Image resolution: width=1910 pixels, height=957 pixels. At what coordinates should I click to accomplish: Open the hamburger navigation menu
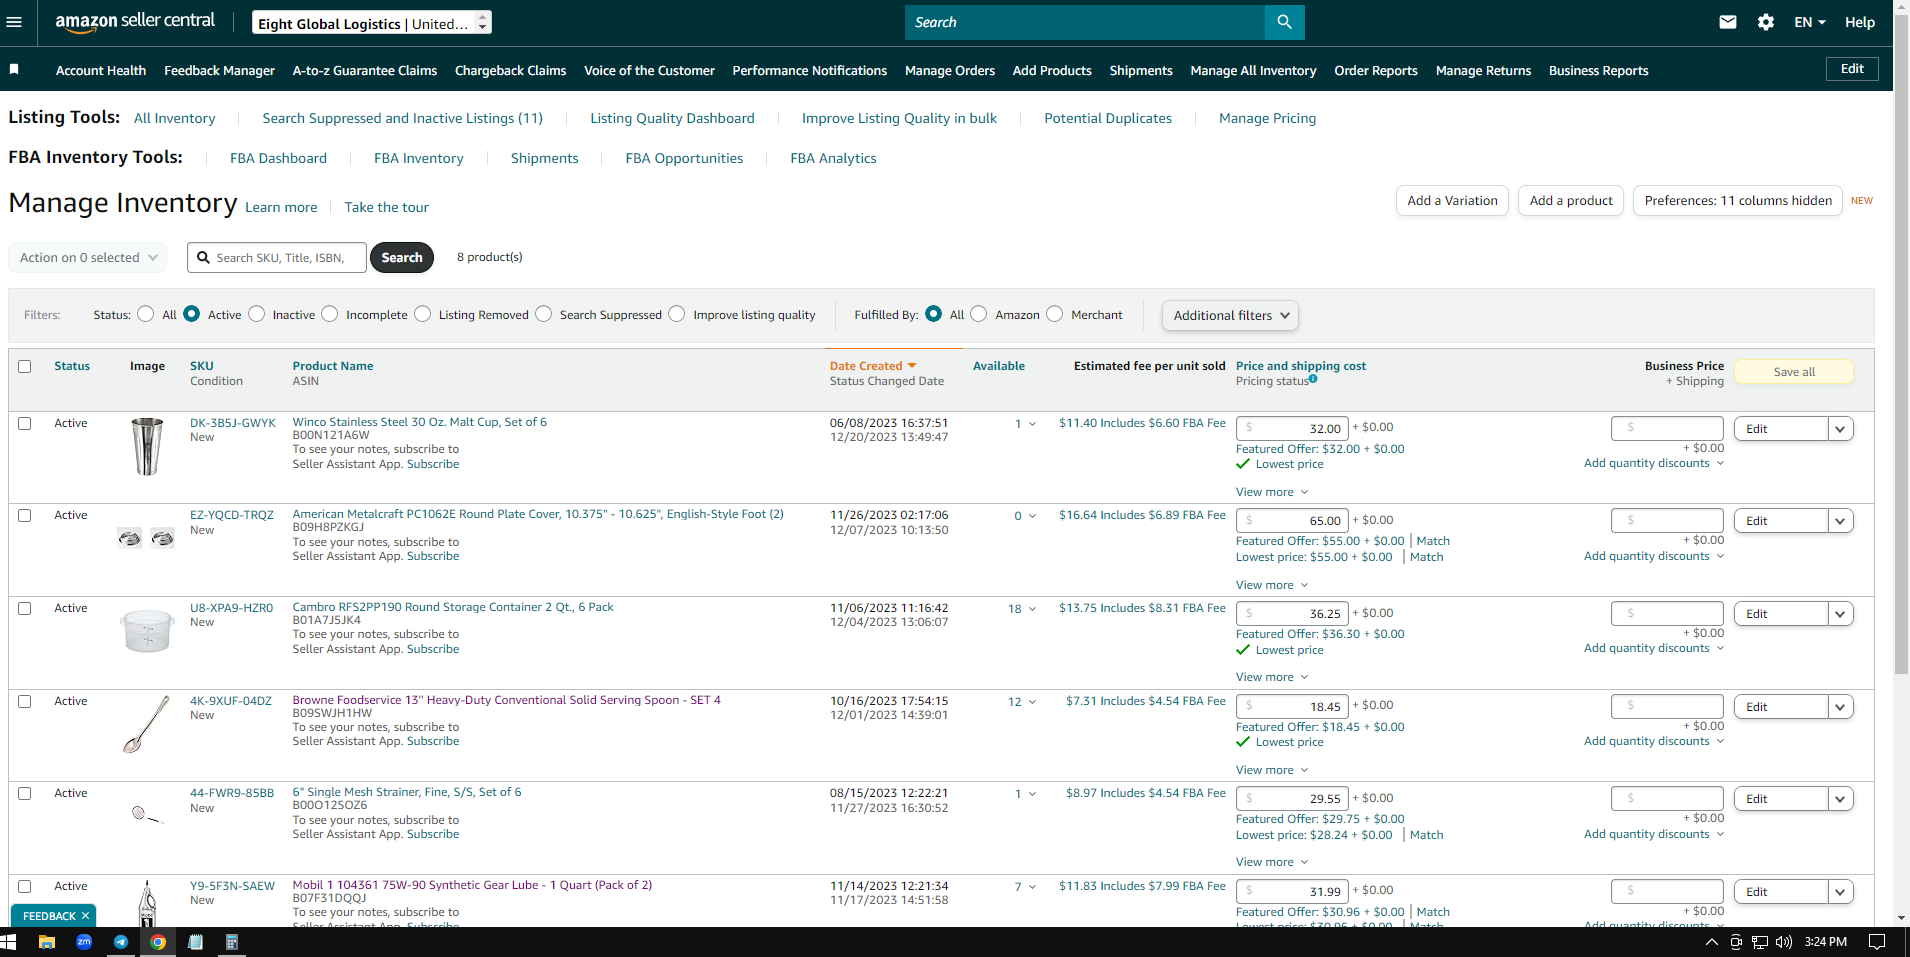pos(14,22)
